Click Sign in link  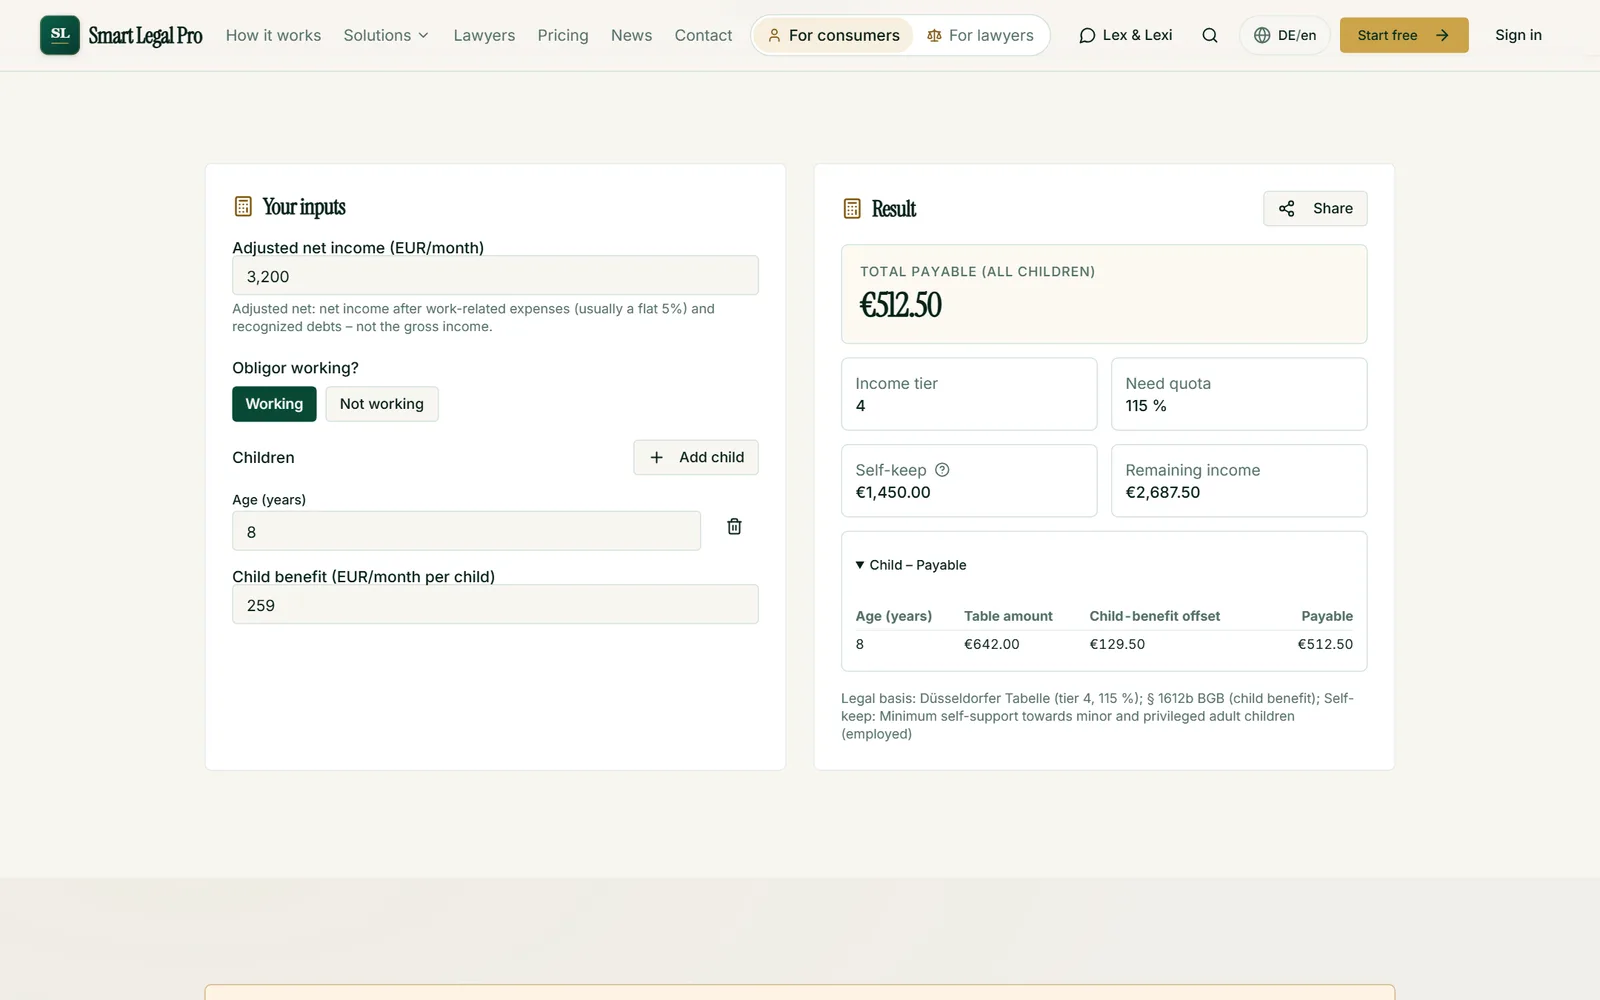click(x=1518, y=35)
